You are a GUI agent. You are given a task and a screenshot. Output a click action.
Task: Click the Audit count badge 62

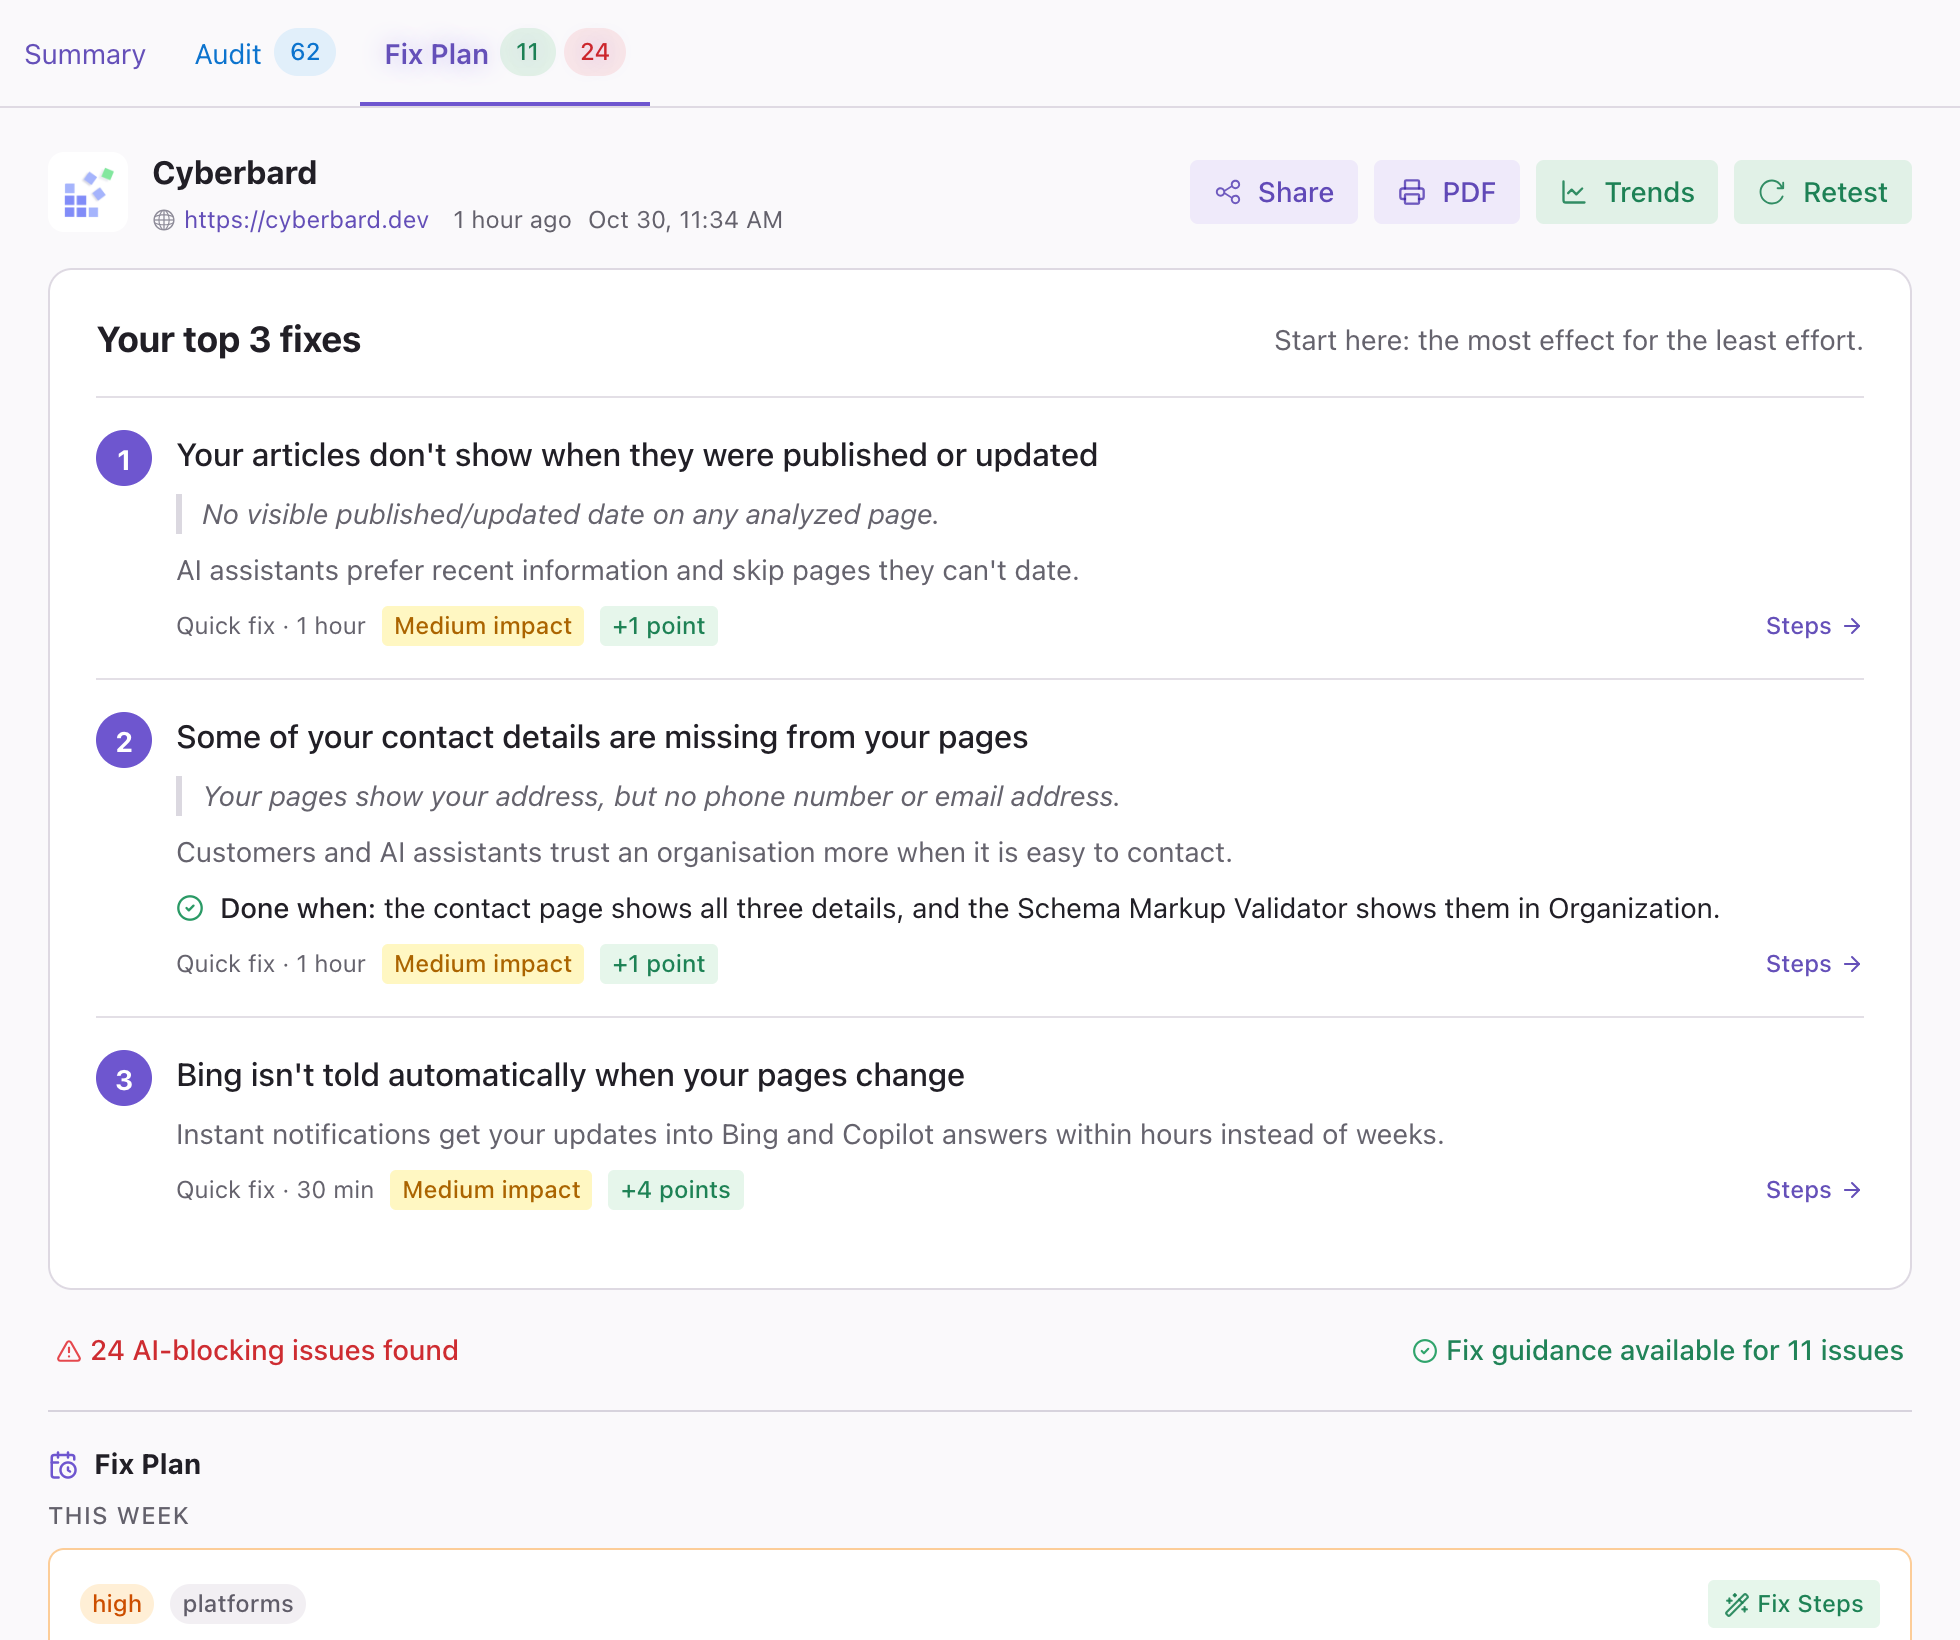(x=305, y=52)
